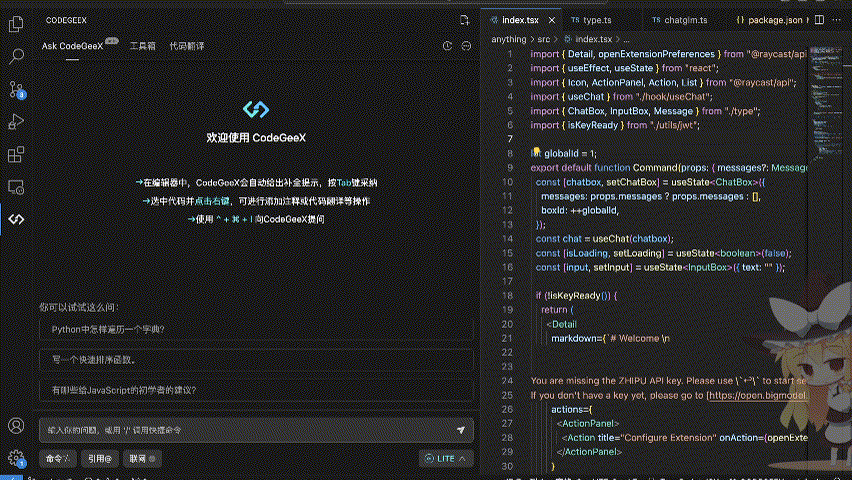Open the chatglm.ts editor tab
The width and height of the screenshot is (852, 480).
[685, 20]
